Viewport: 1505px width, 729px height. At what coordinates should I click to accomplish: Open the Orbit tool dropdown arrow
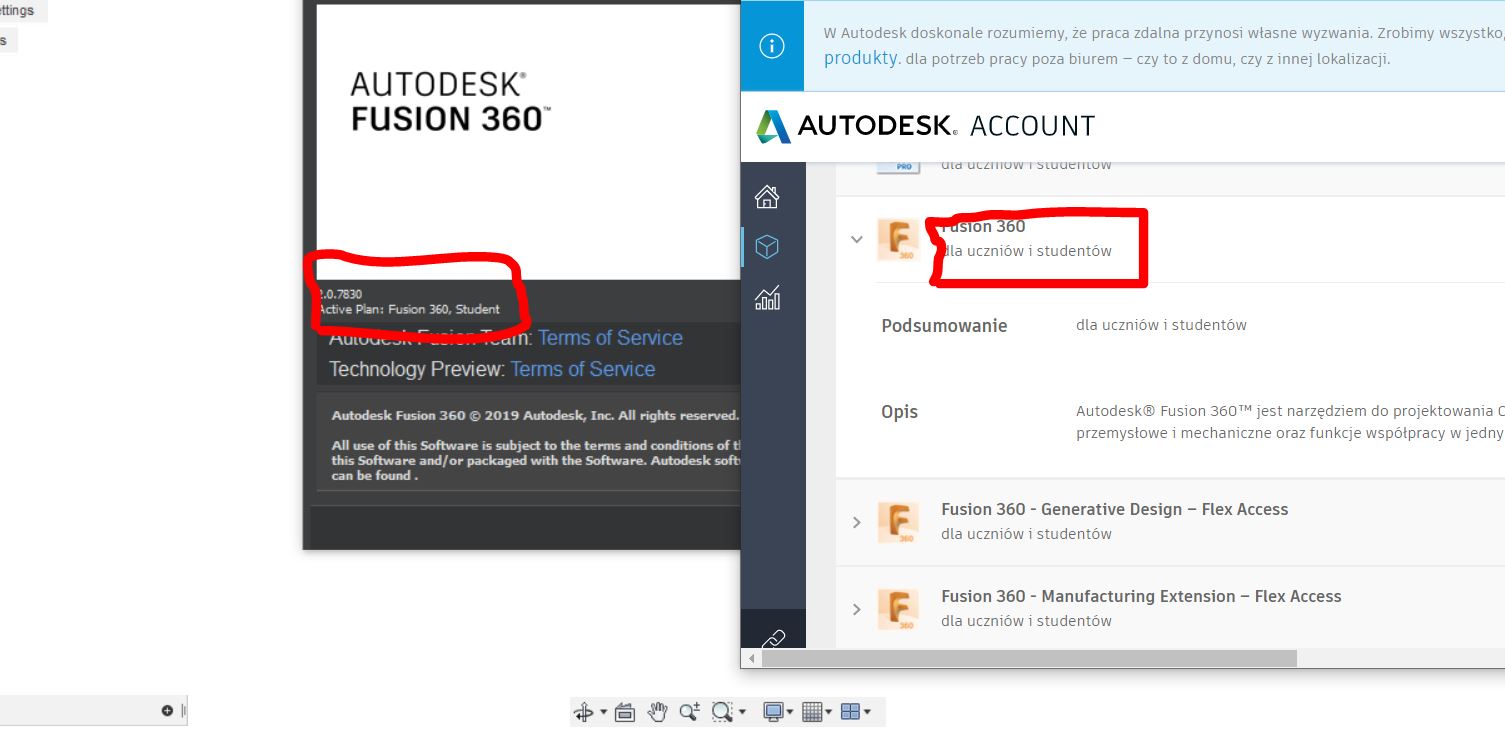point(603,713)
